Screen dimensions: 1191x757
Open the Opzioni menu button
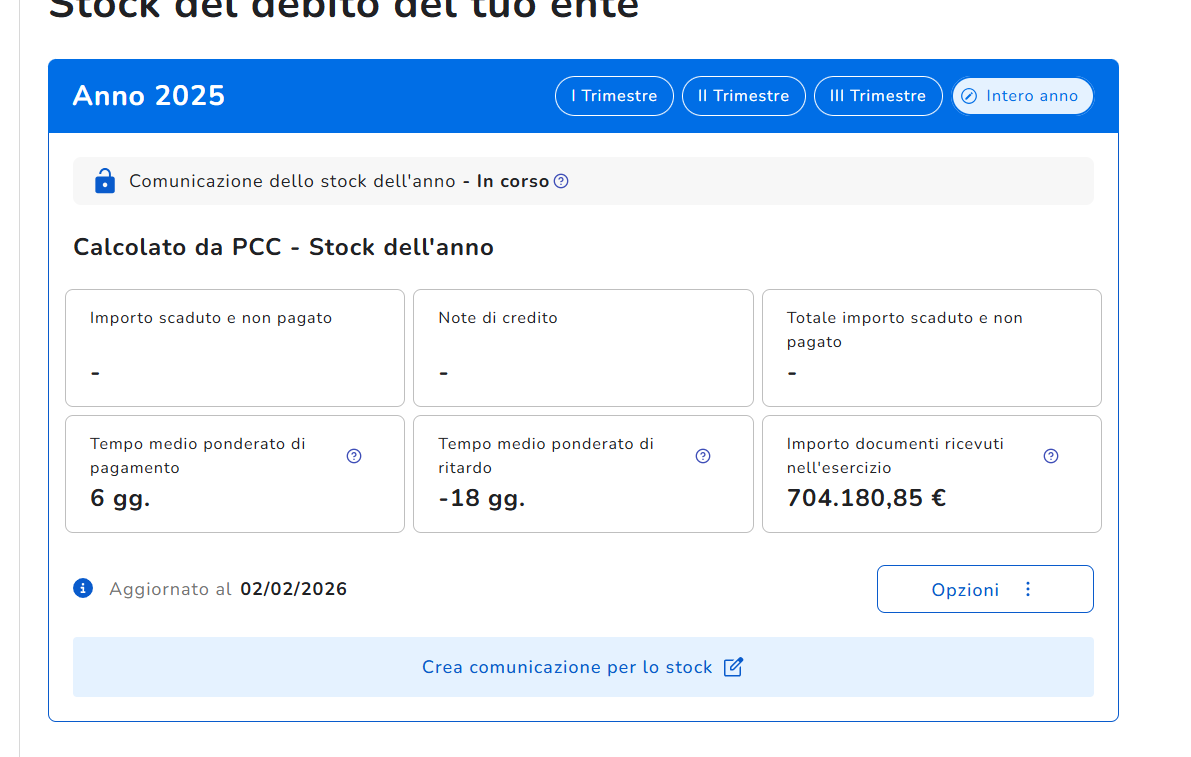click(x=966, y=589)
